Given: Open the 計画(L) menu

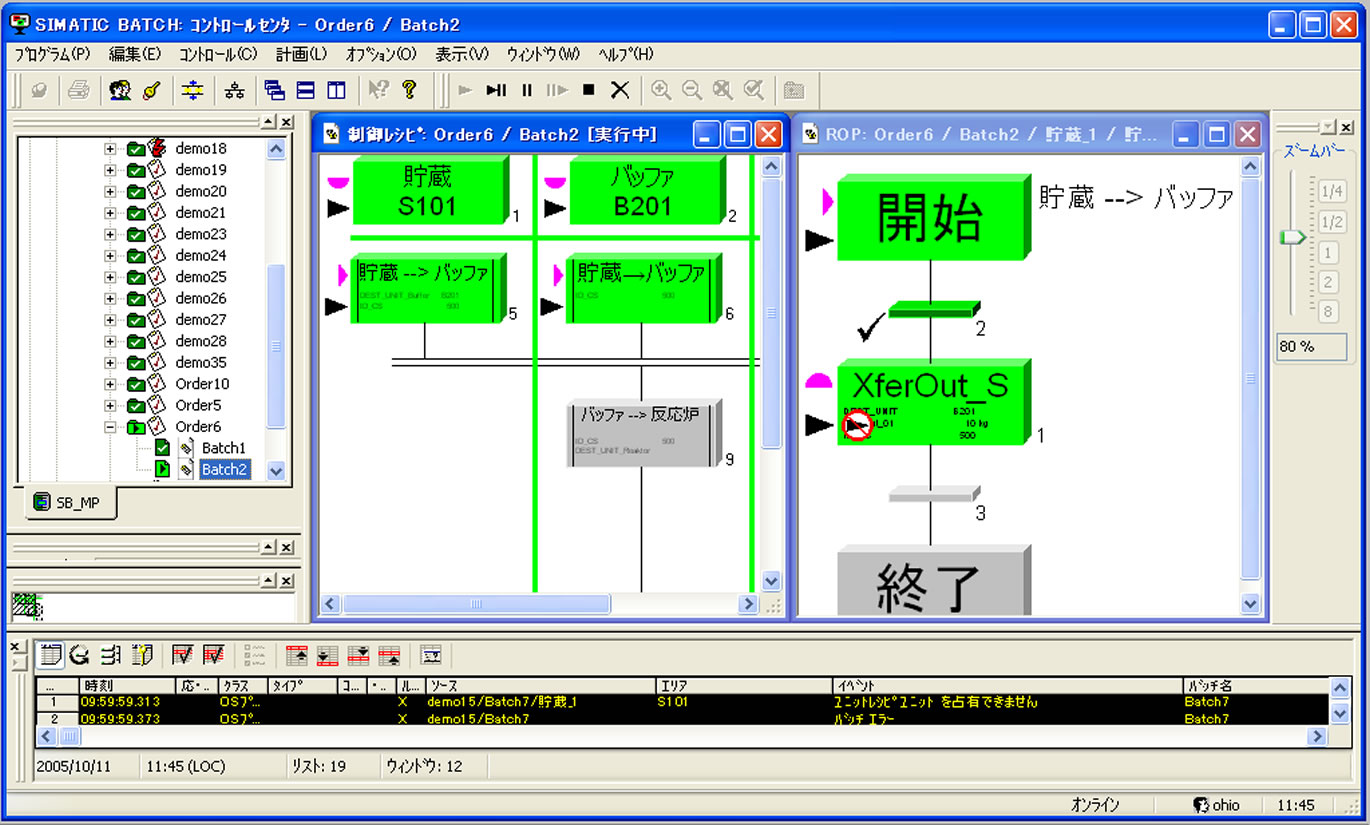Looking at the screenshot, I should (x=301, y=54).
